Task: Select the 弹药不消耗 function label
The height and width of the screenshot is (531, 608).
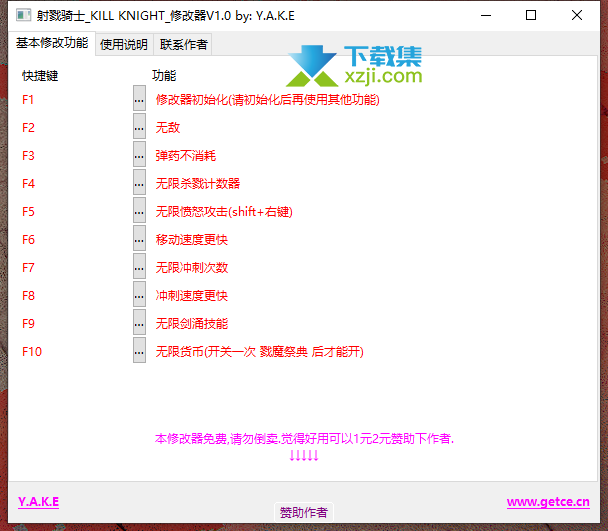Action: (x=186, y=156)
